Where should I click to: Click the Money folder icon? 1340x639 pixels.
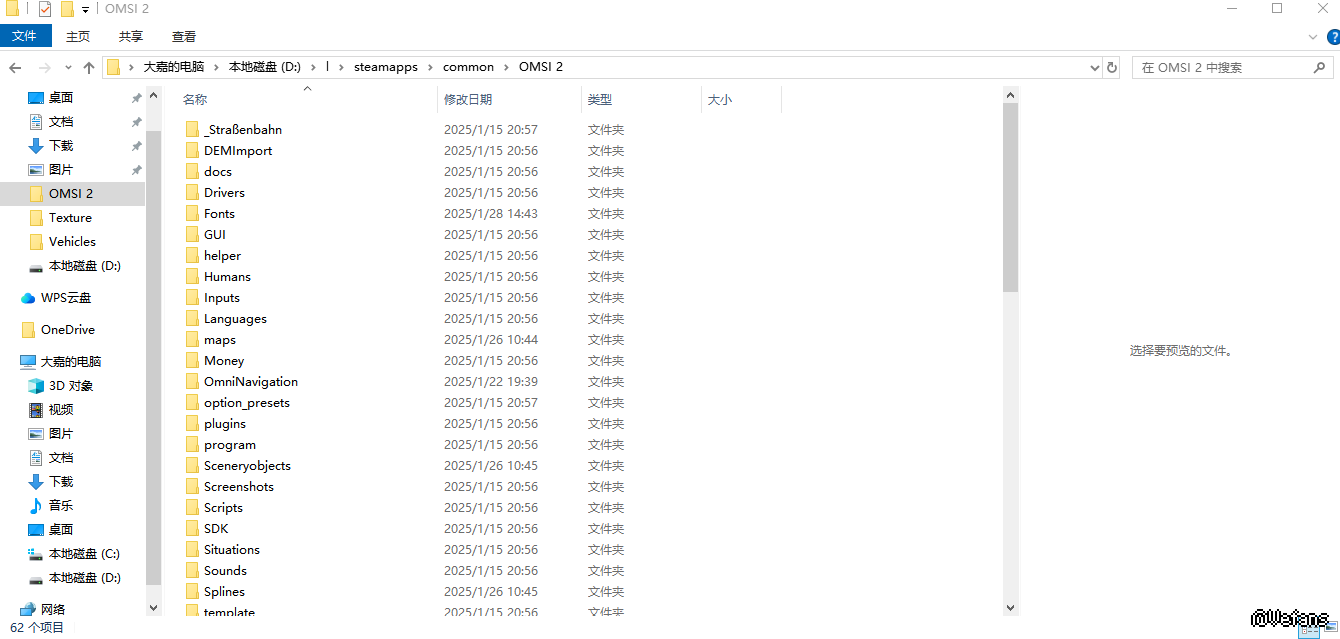[193, 360]
